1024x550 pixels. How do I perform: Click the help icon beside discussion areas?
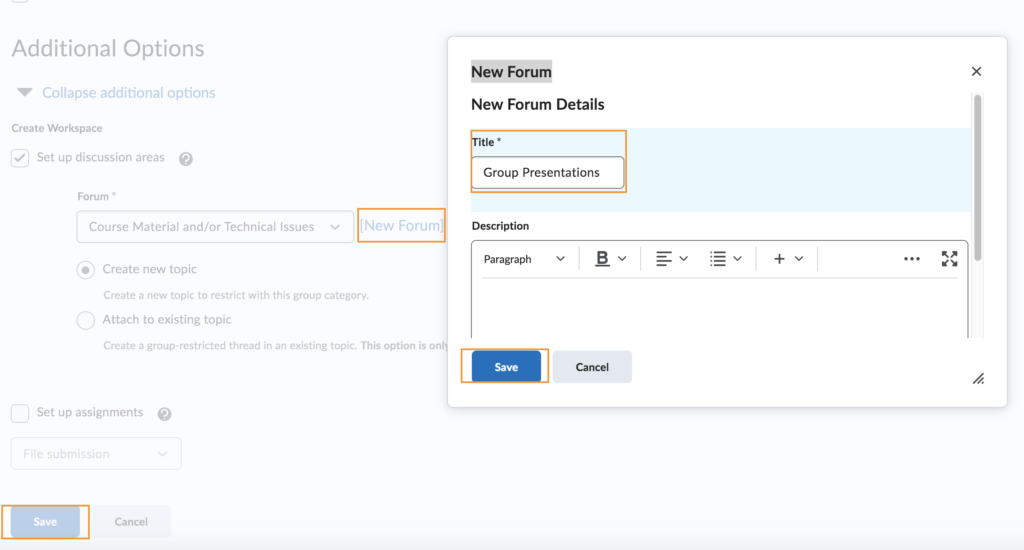click(x=185, y=158)
